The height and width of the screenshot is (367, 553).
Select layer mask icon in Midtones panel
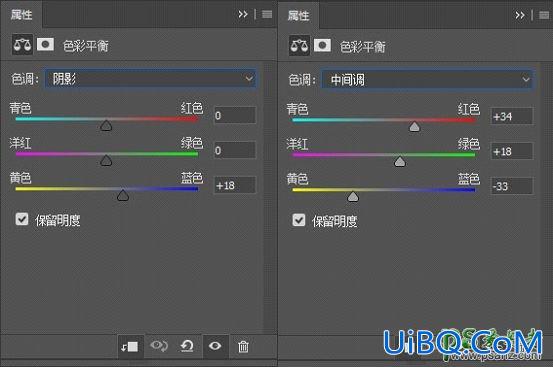(x=322, y=45)
